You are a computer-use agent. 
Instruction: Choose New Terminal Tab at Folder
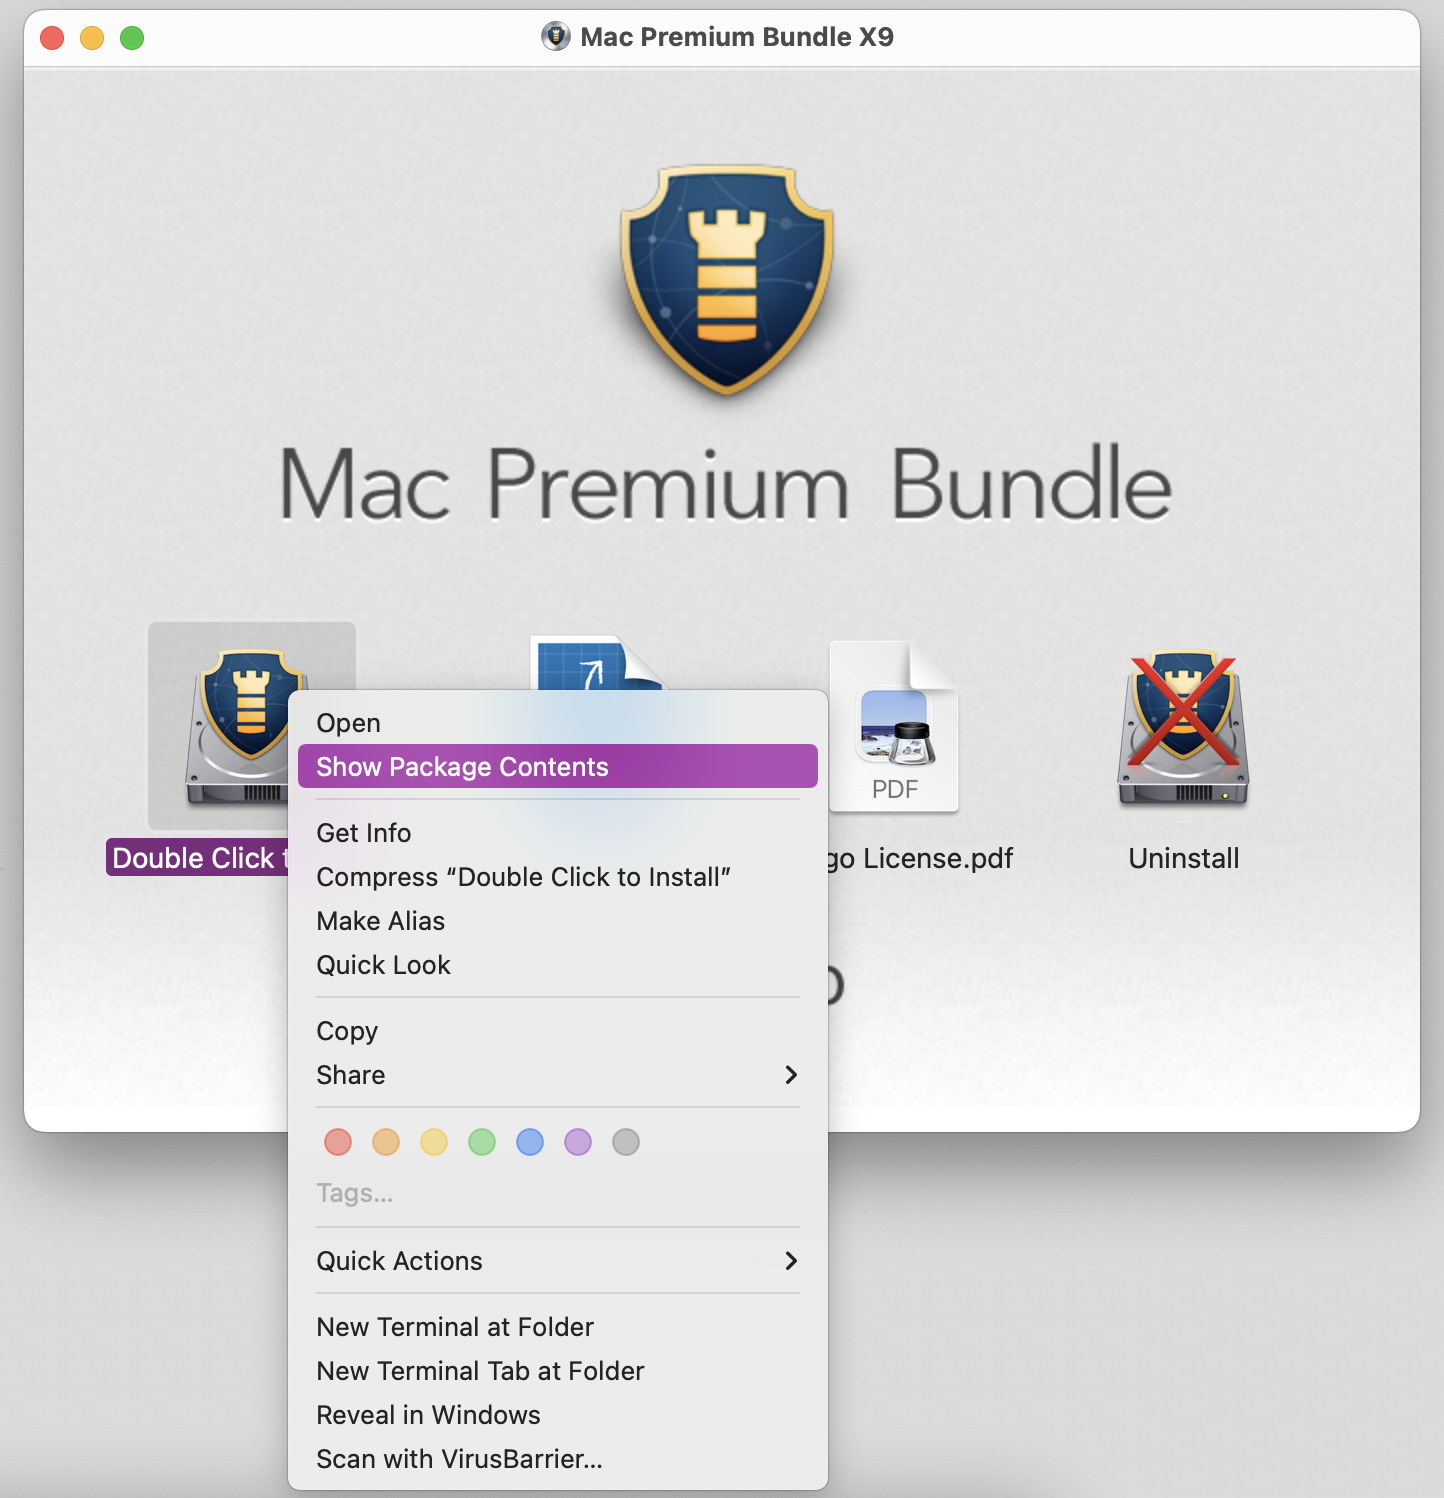(x=558, y=1371)
